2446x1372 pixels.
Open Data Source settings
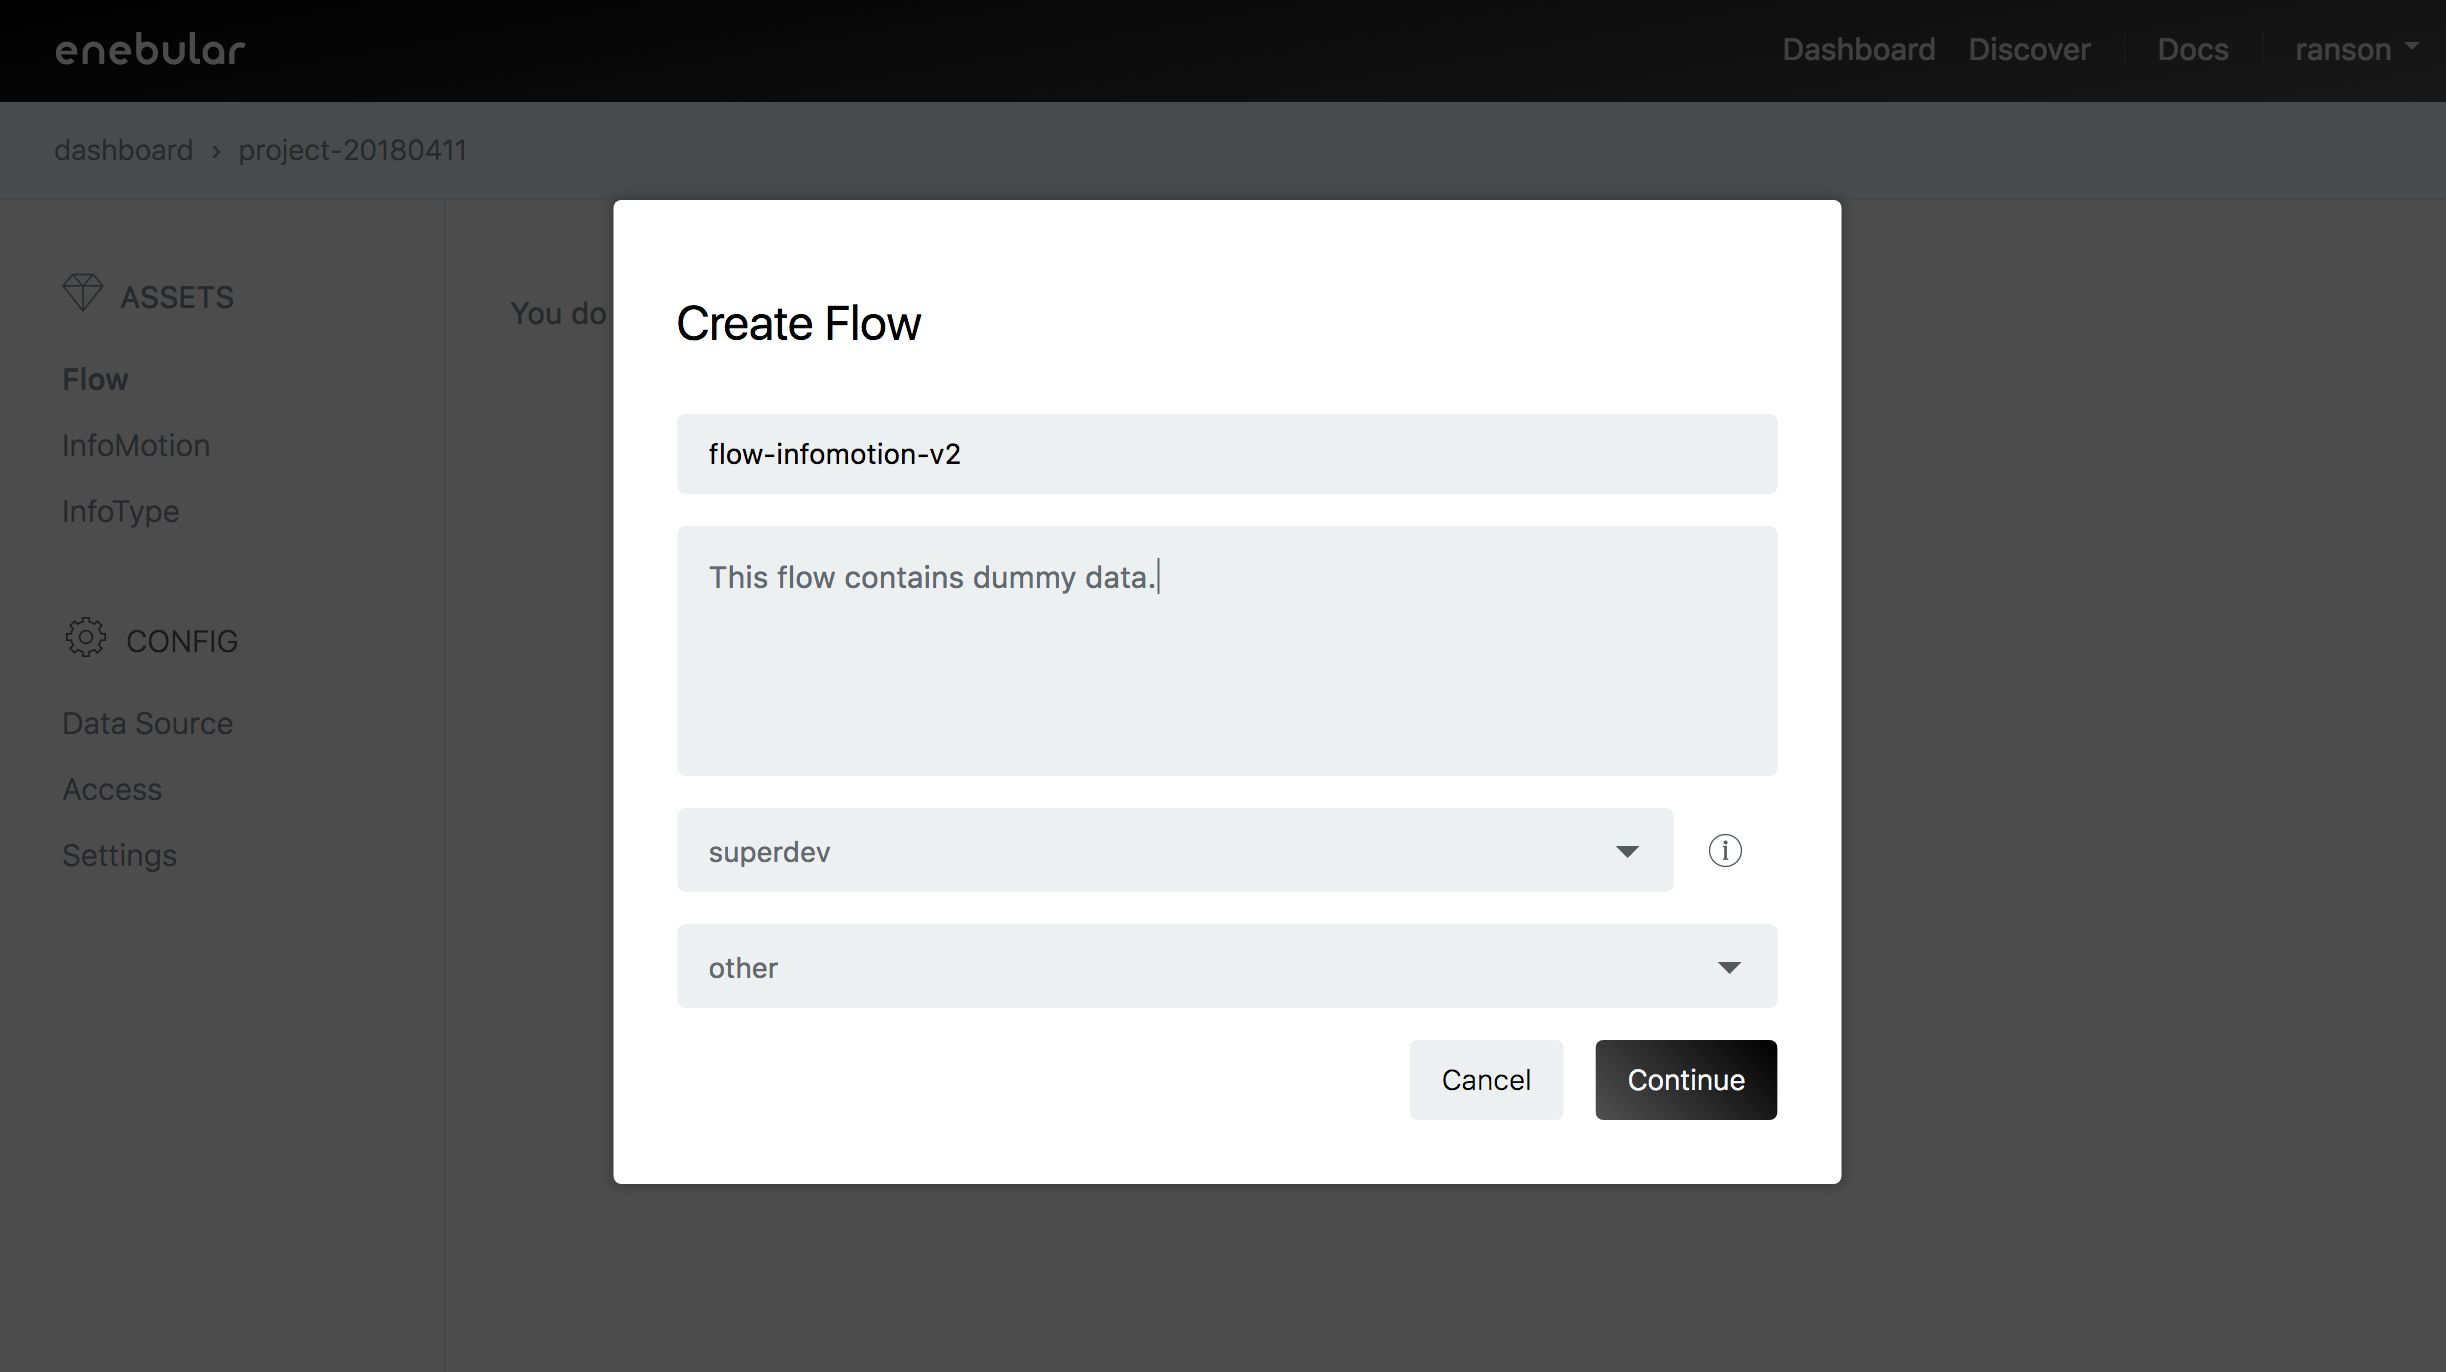click(x=147, y=723)
